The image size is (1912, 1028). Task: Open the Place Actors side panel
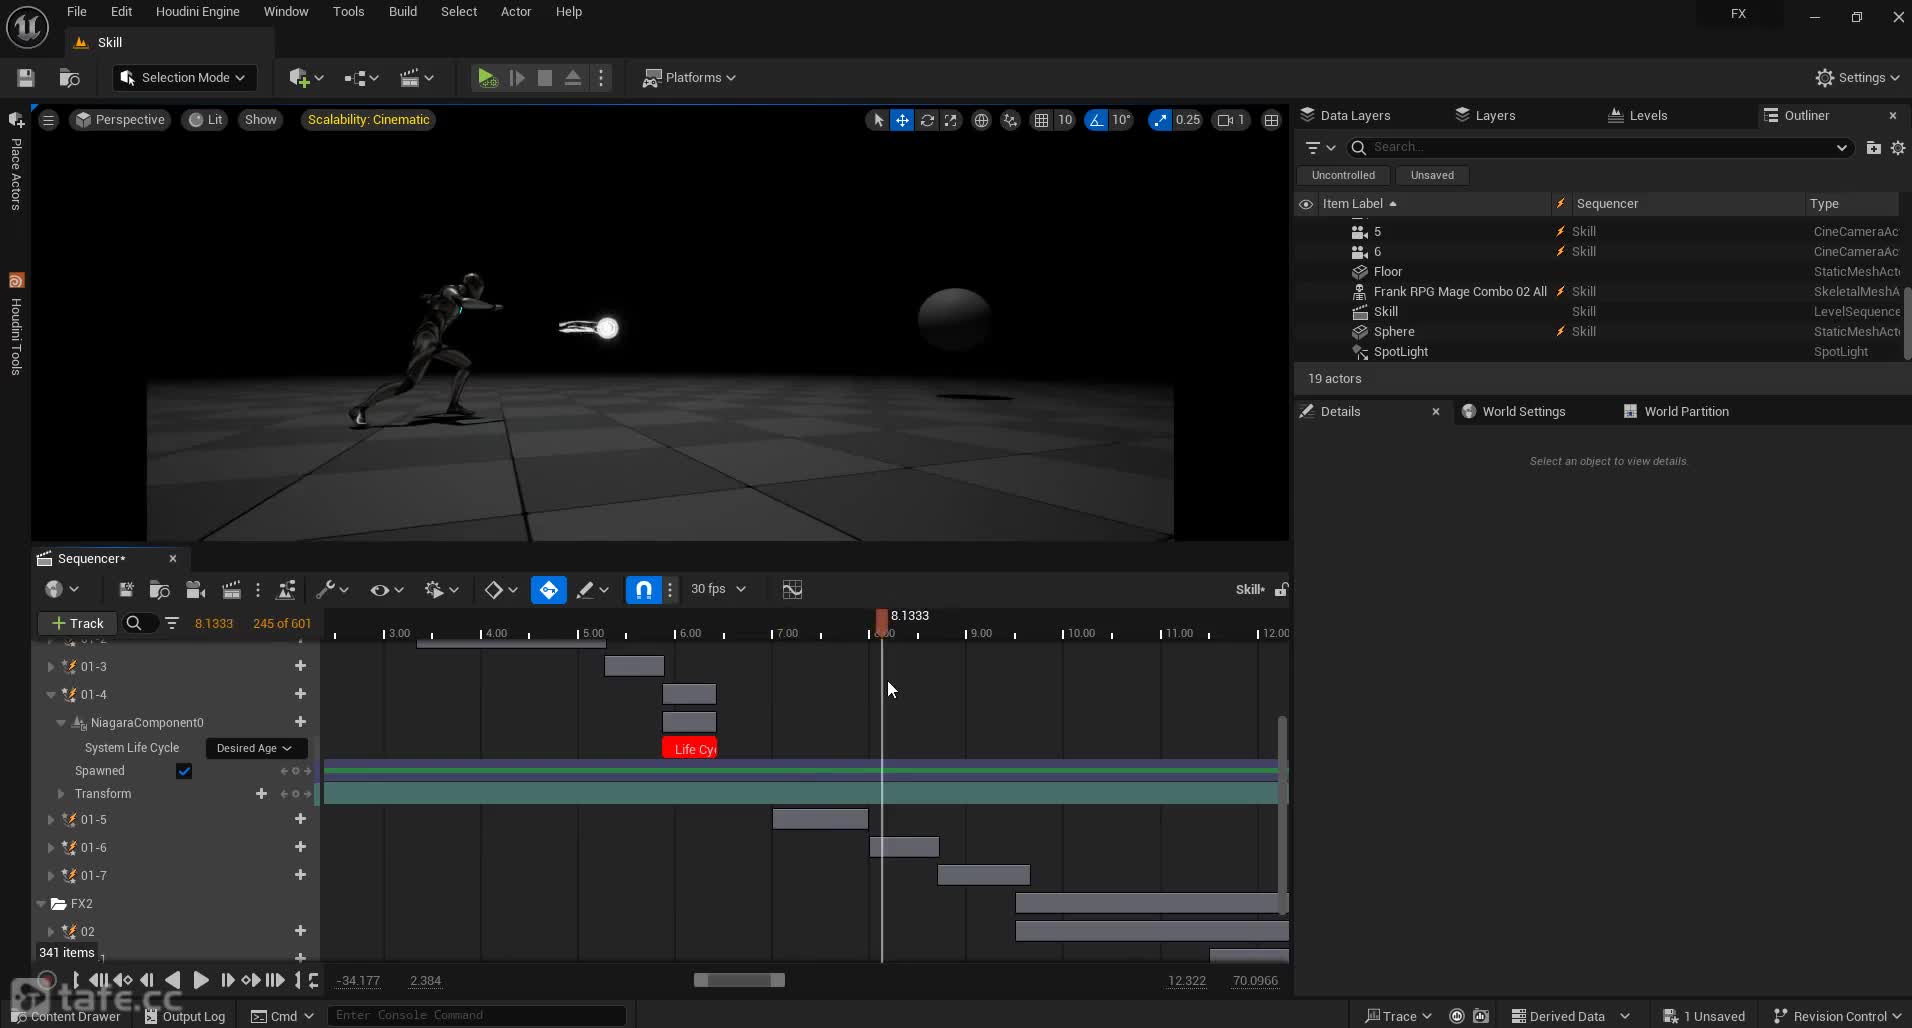(x=16, y=162)
